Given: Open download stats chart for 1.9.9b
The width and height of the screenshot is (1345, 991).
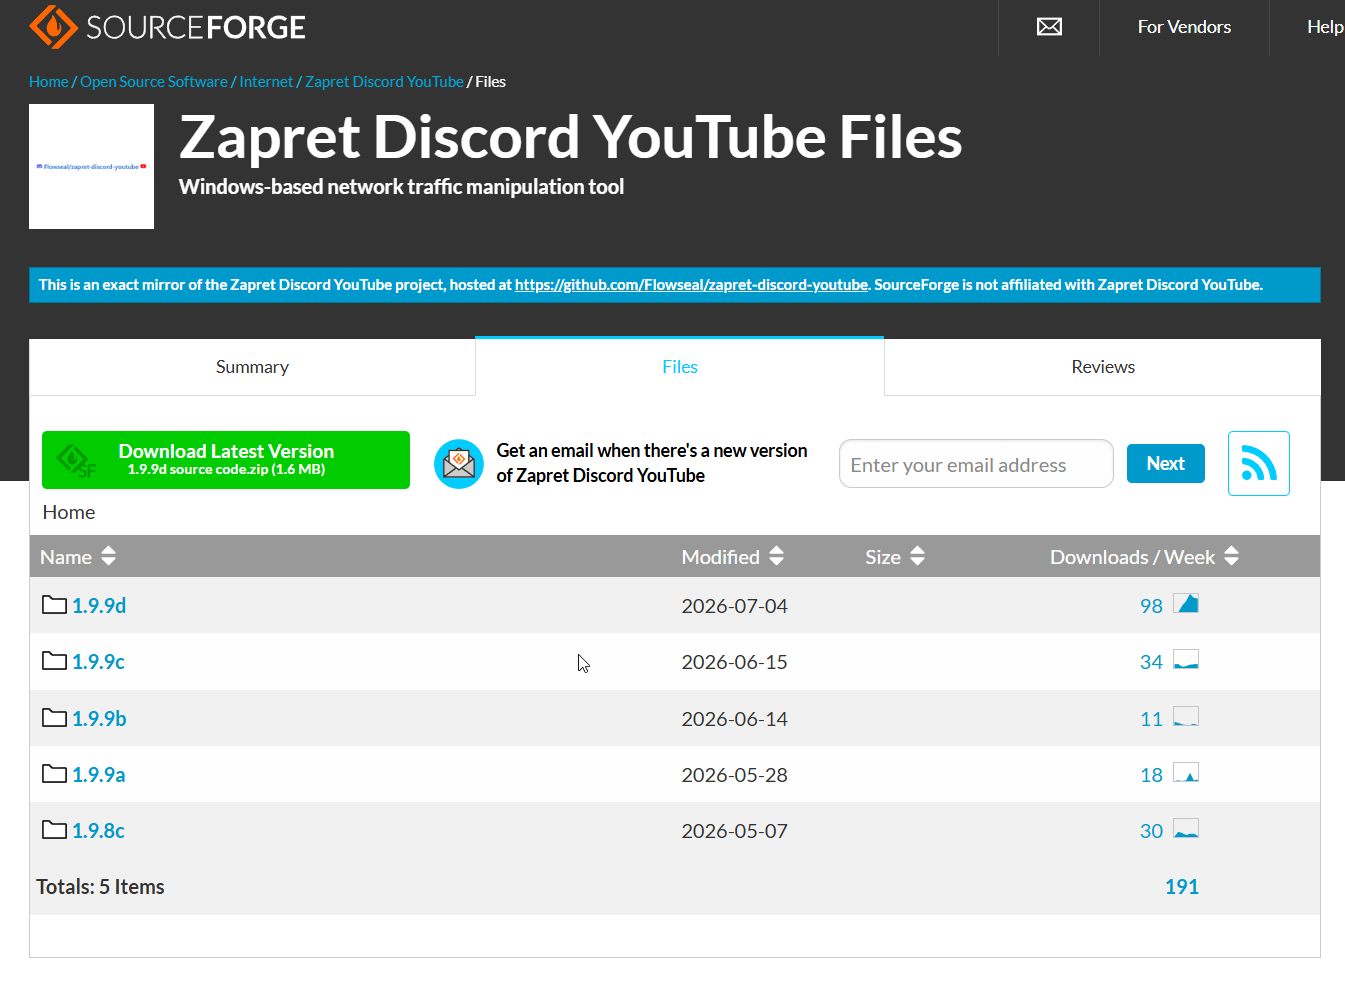Looking at the screenshot, I should (x=1186, y=717).
